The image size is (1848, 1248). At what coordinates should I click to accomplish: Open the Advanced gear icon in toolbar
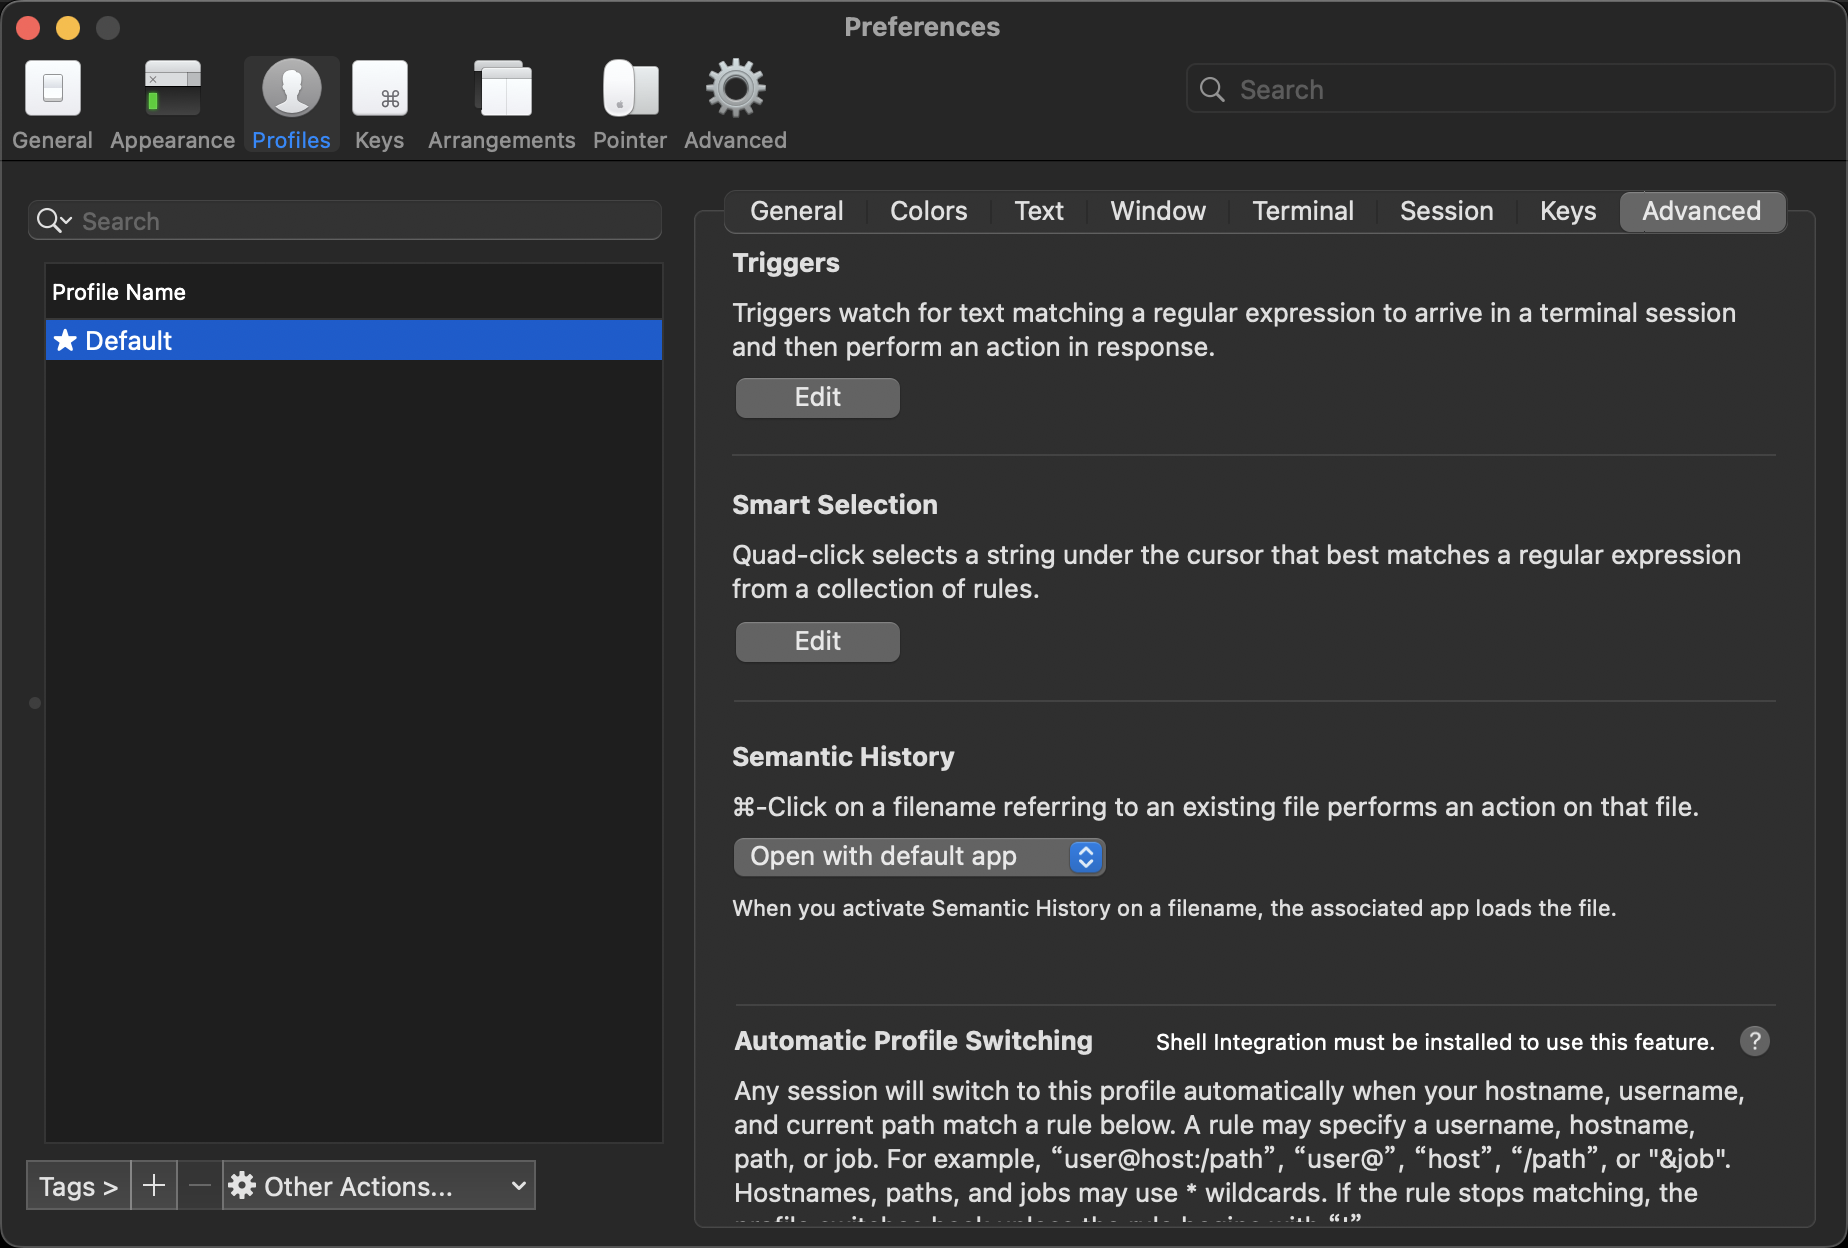pyautogui.click(x=735, y=105)
